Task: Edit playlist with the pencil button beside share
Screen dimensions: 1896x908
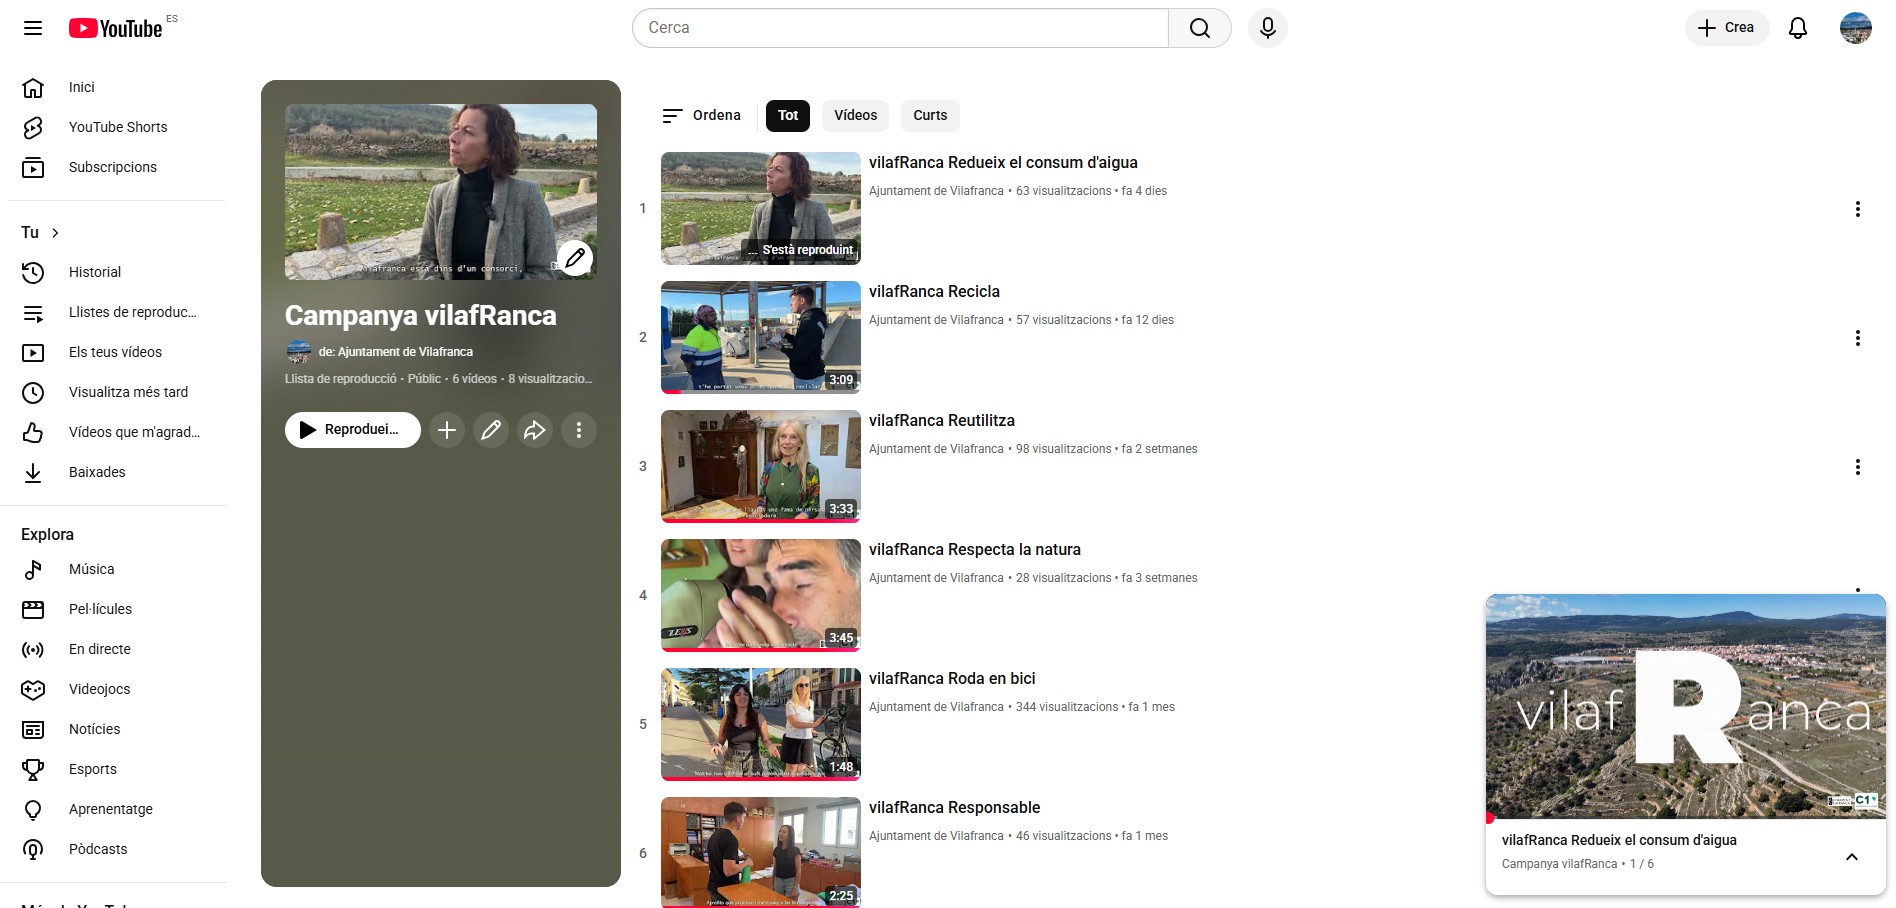Action: coord(491,430)
